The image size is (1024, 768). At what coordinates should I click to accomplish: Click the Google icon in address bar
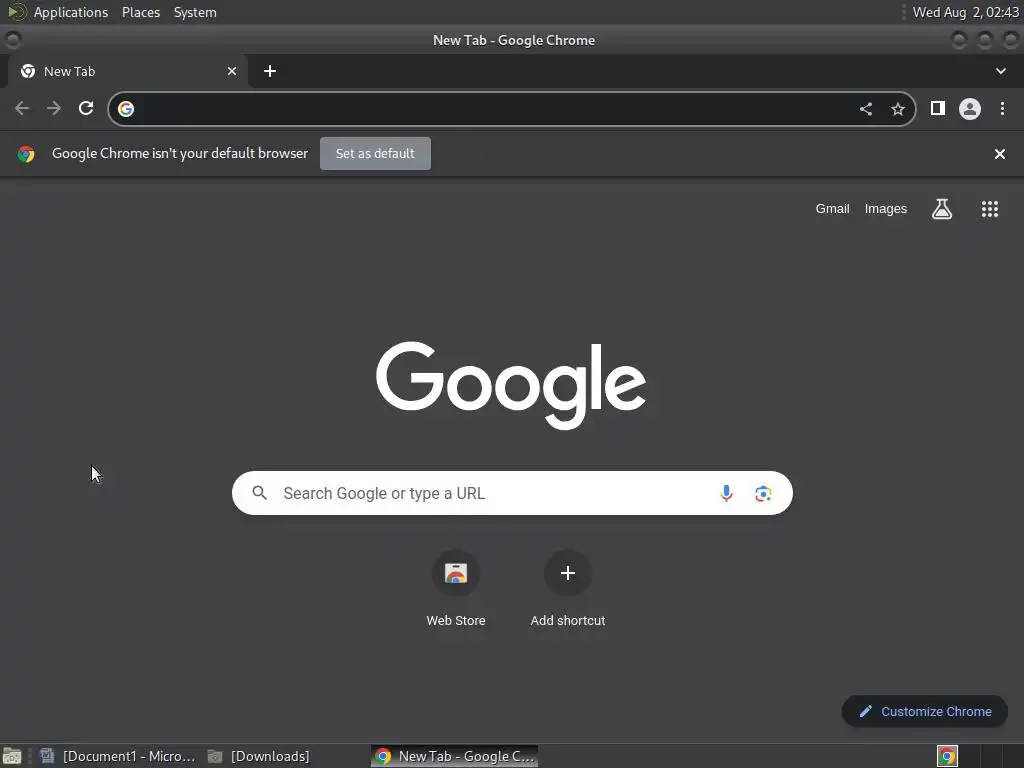[126, 108]
